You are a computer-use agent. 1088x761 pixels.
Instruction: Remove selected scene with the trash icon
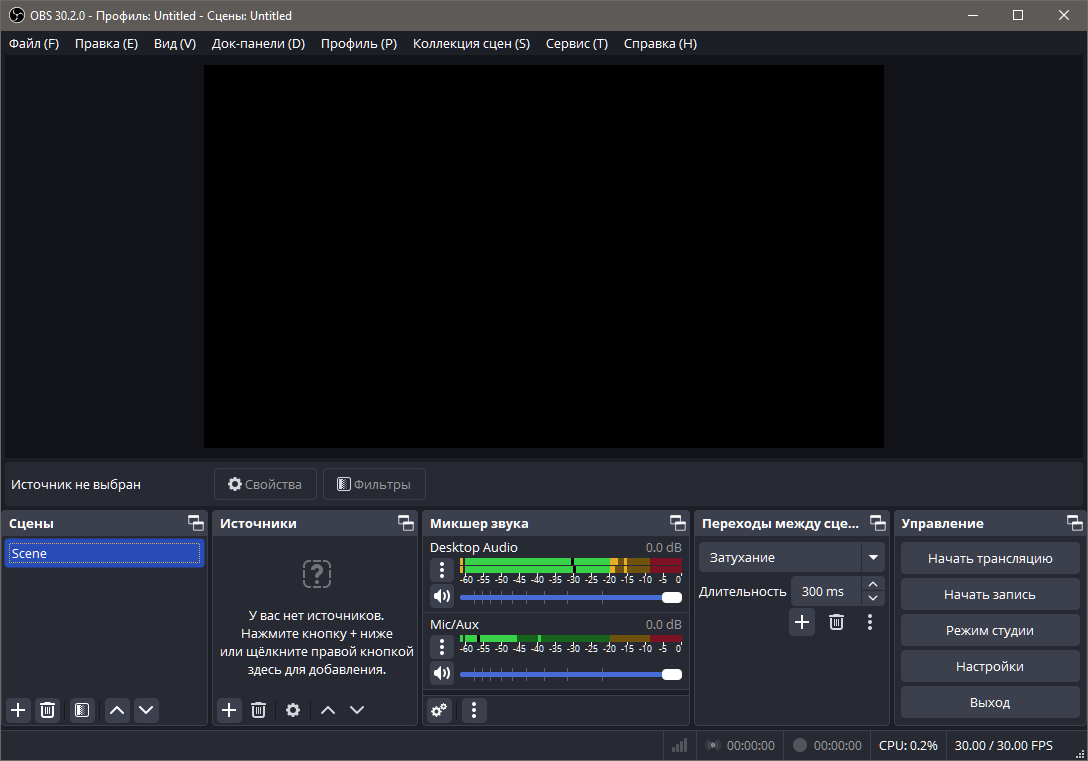(x=47, y=710)
